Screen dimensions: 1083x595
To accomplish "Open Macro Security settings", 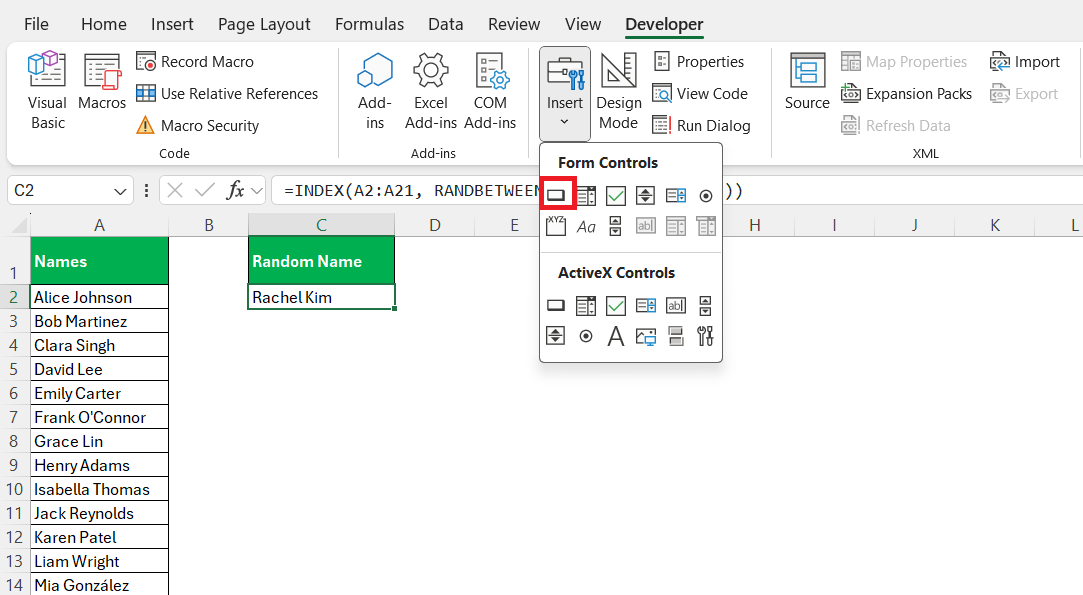I will (x=198, y=126).
